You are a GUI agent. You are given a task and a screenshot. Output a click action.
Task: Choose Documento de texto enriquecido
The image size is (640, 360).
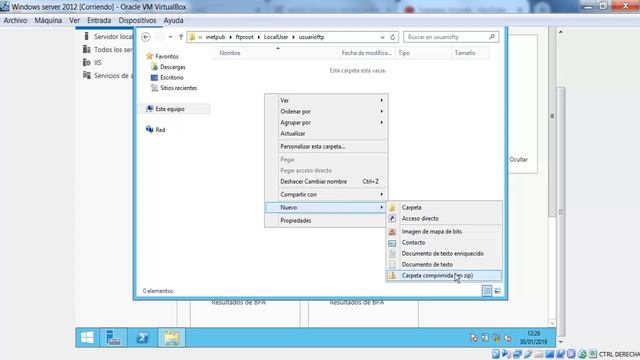pyautogui.click(x=444, y=253)
